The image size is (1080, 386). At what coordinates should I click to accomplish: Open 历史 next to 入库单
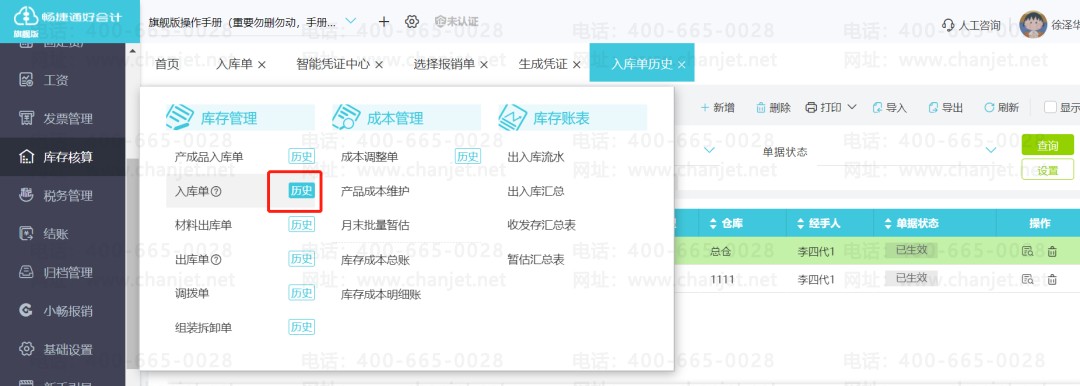point(301,191)
